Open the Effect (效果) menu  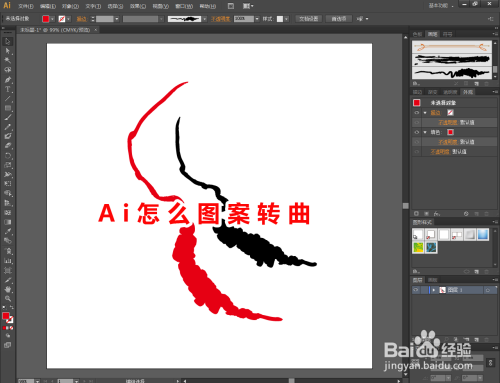(138, 6)
